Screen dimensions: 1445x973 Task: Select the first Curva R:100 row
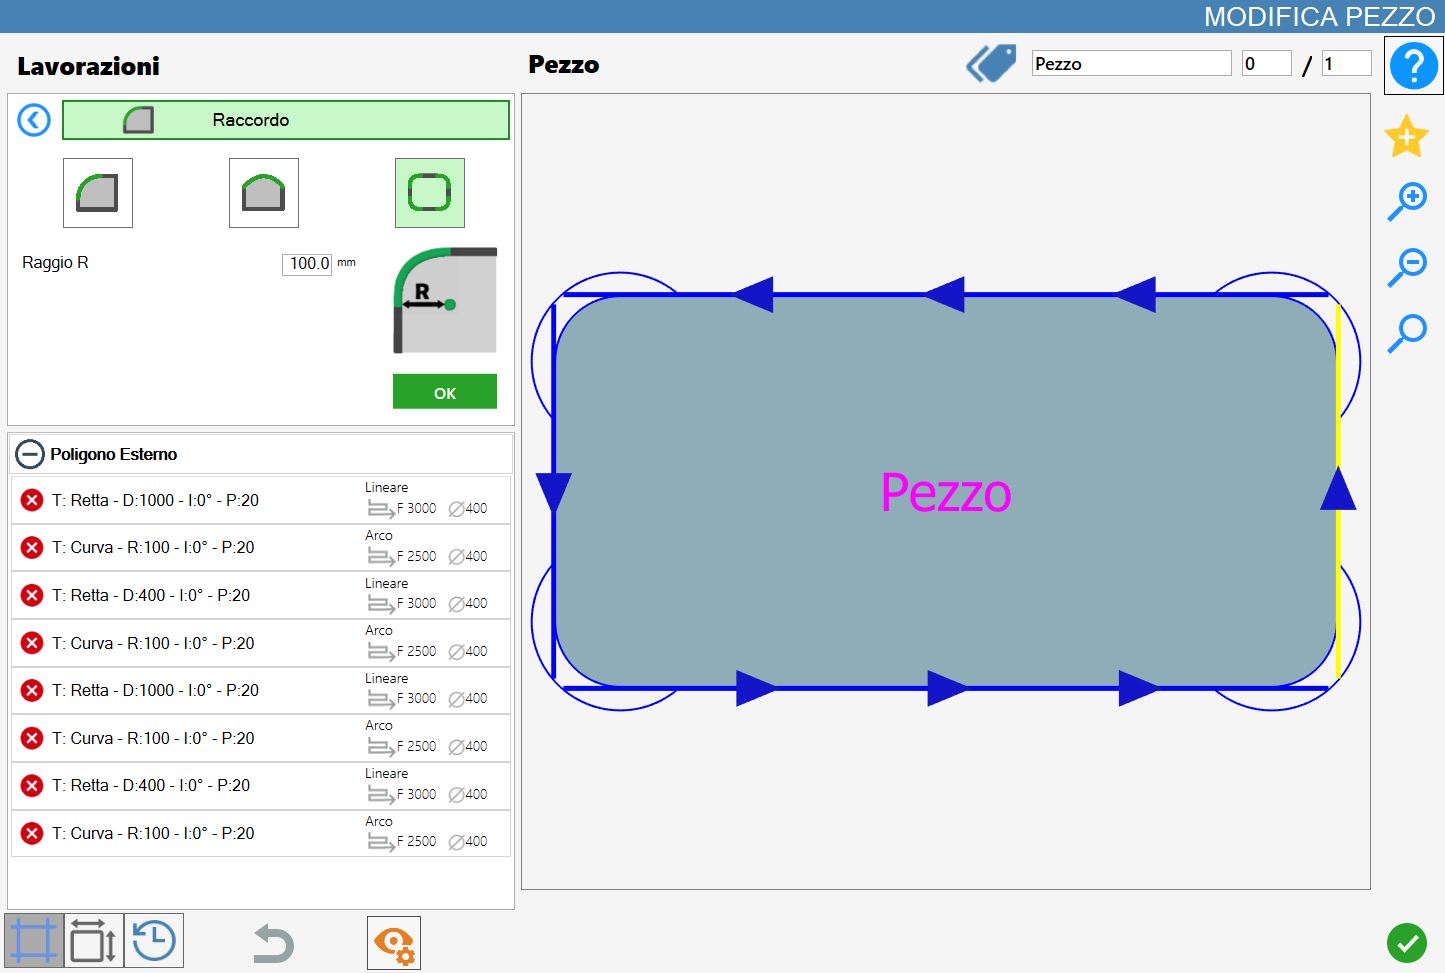(x=261, y=548)
